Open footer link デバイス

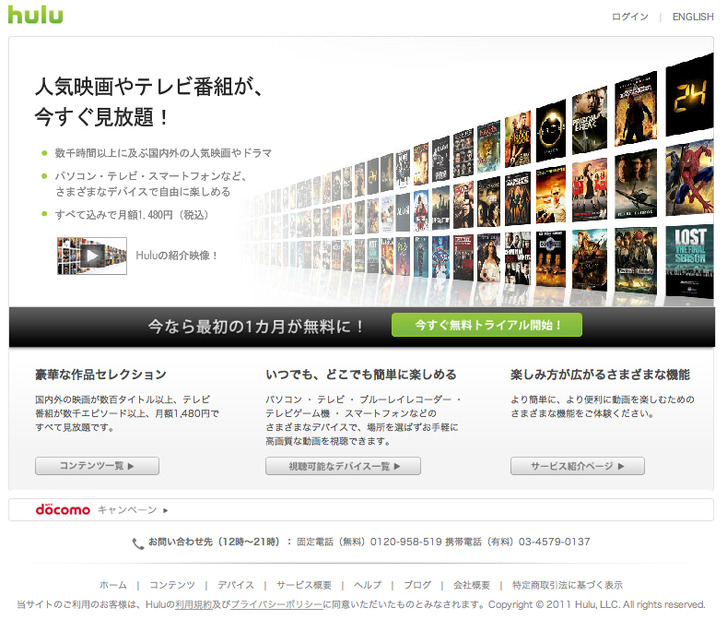pos(236,585)
